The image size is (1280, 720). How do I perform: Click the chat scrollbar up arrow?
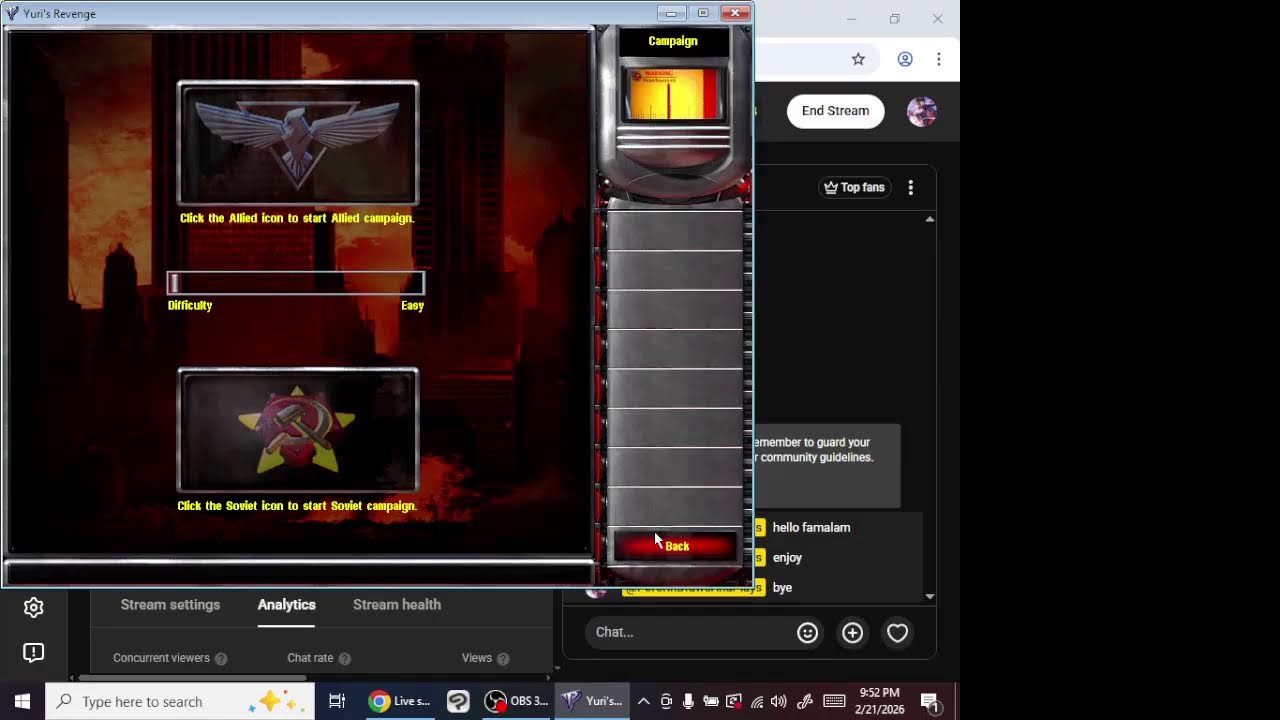tap(930, 219)
